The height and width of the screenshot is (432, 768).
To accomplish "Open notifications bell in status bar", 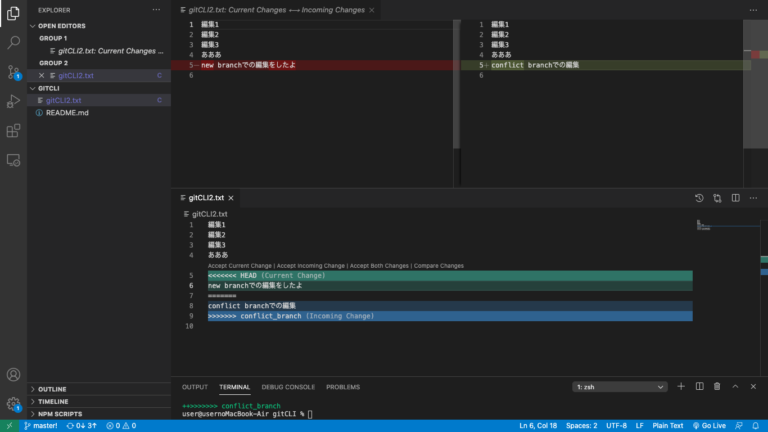I will pos(756,426).
